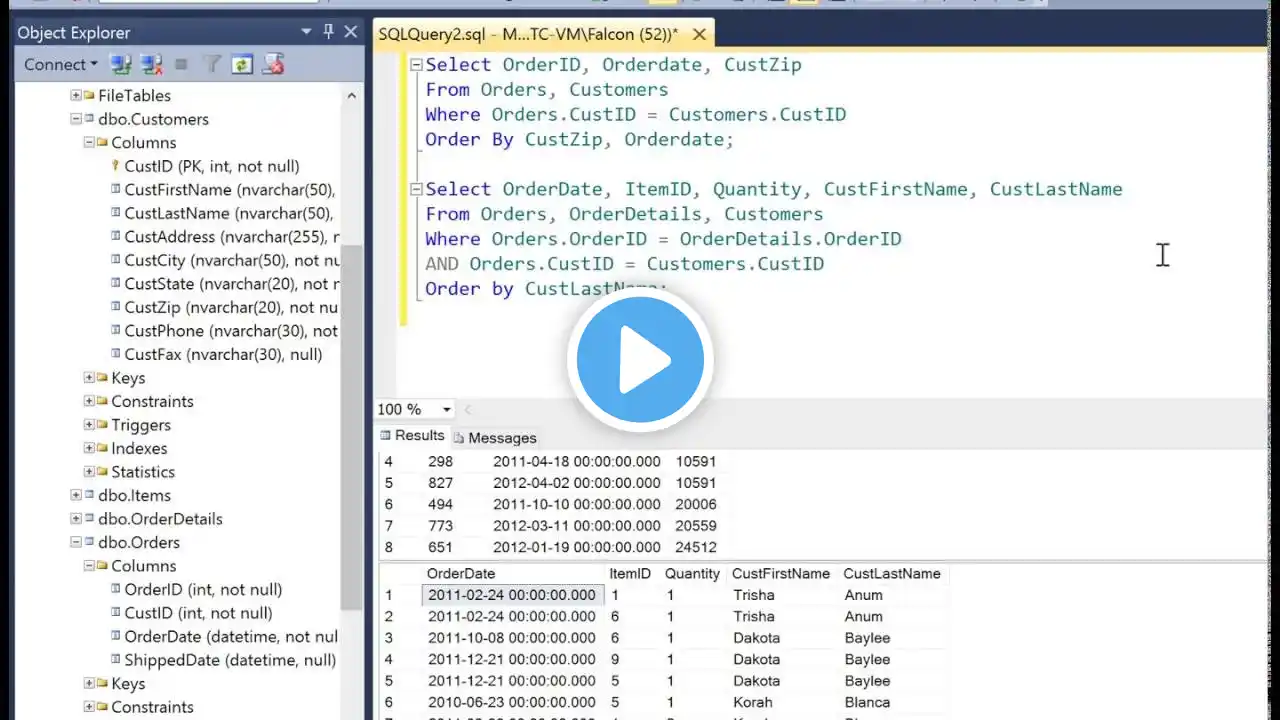Click the Connect Object Explorer icon

pos(121,65)
